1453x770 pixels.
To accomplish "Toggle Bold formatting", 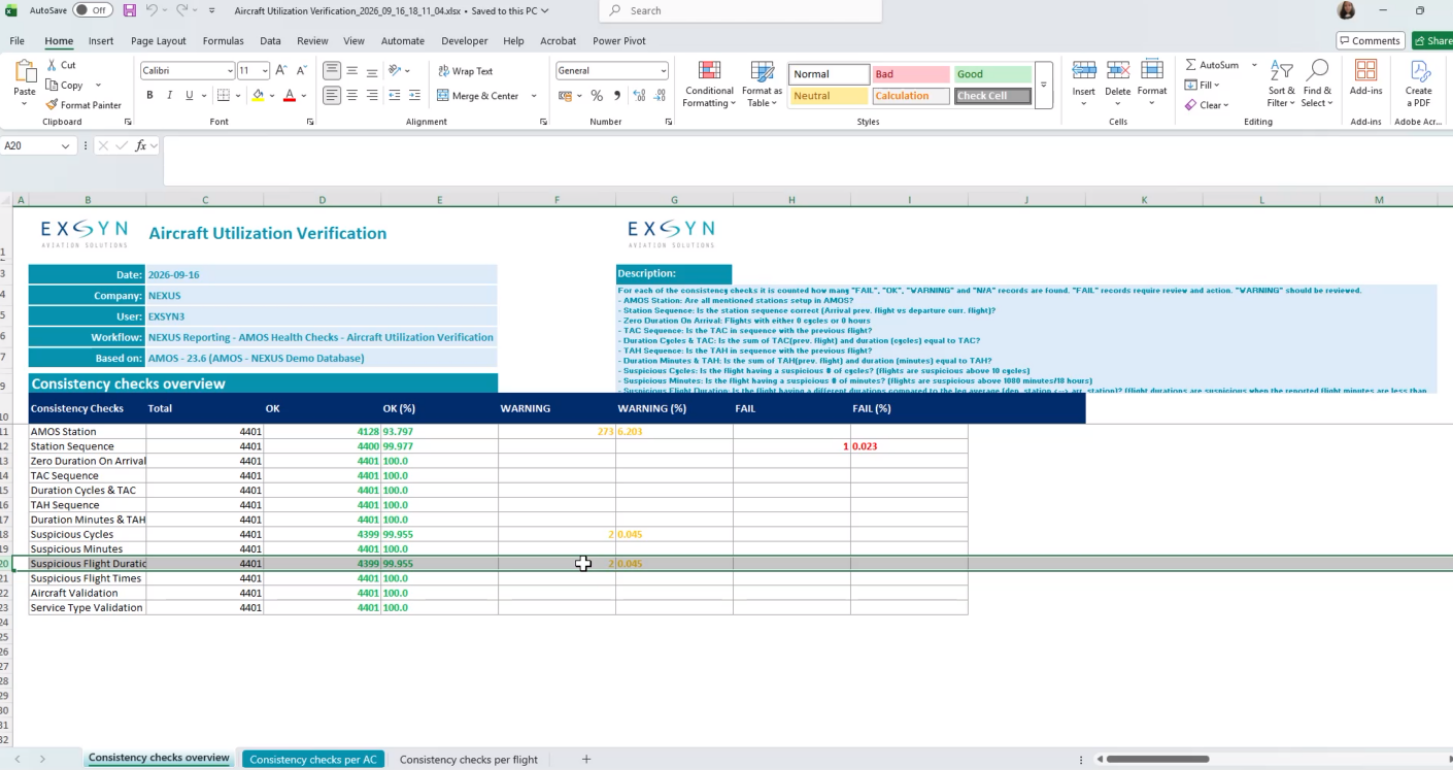I will (150, 96).
